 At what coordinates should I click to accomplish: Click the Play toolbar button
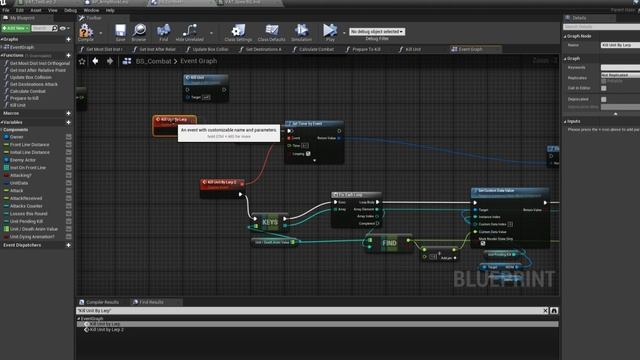(x=330, y=32)
